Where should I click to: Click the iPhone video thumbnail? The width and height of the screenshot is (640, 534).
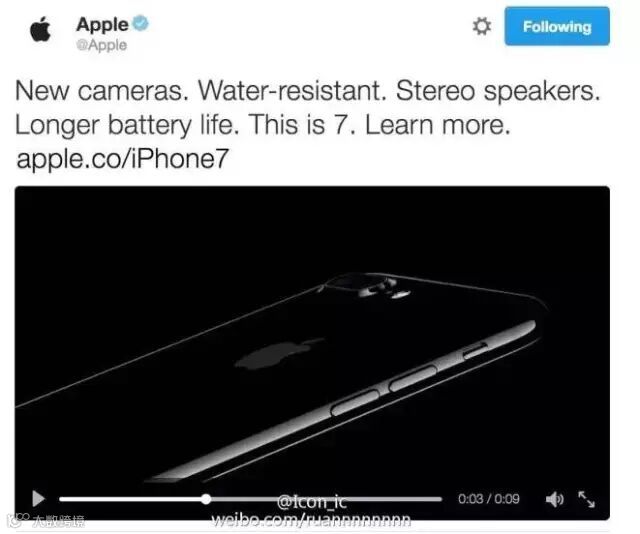[x=312, y=335]
